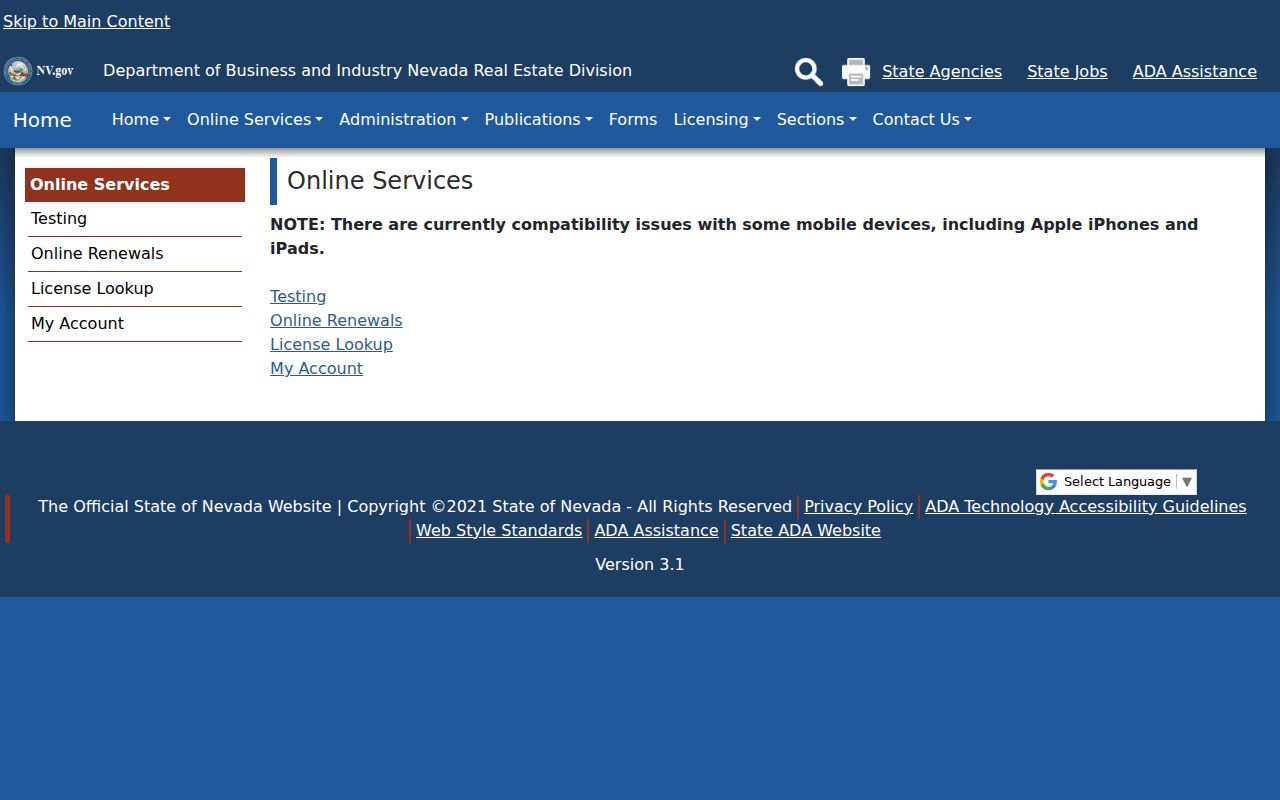Open the State ADA Website link
The image size is (1280, 800).
(806, 530)
